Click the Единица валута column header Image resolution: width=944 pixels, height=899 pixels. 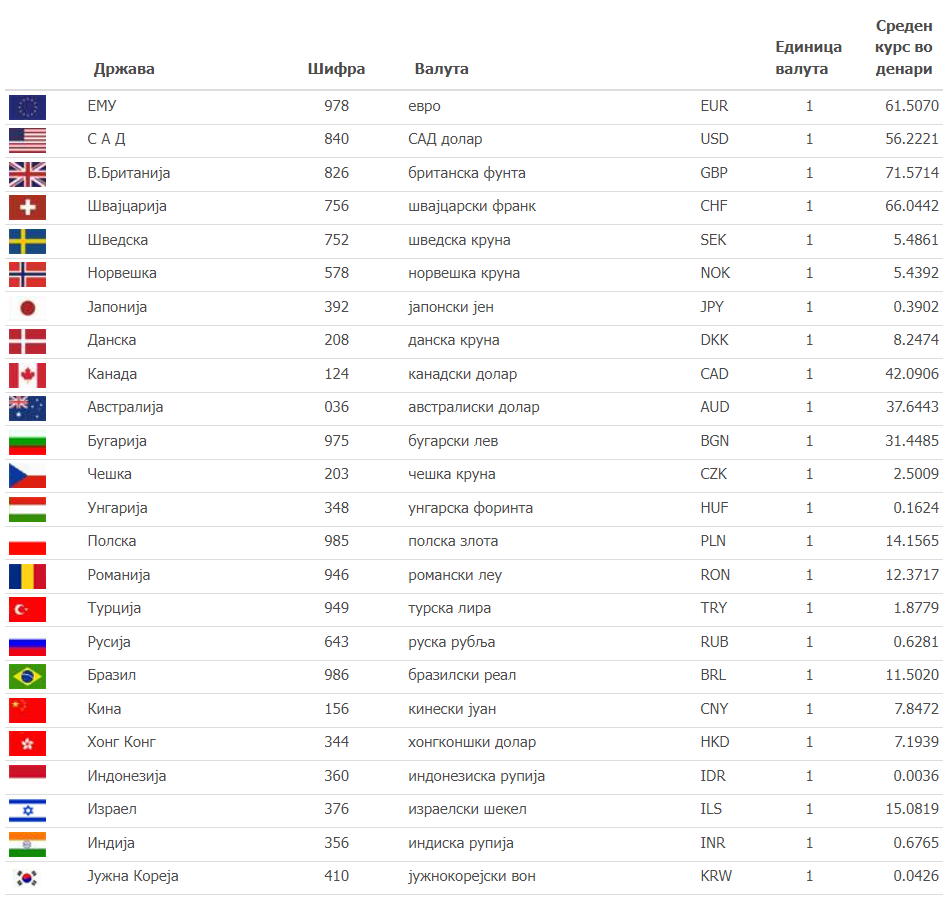(808, 58)
